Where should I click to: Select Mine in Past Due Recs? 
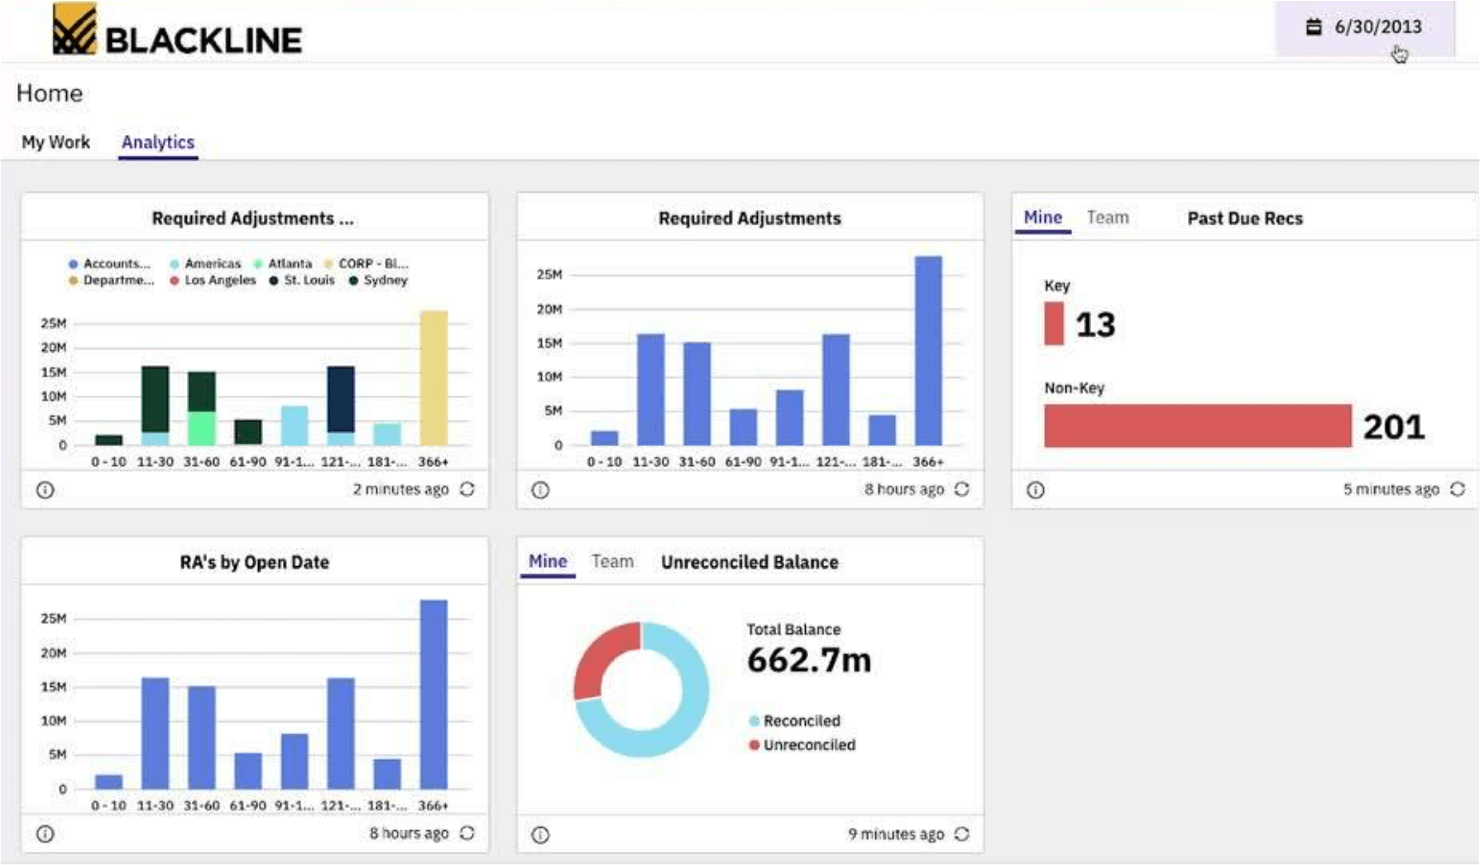coord(1042,218)
